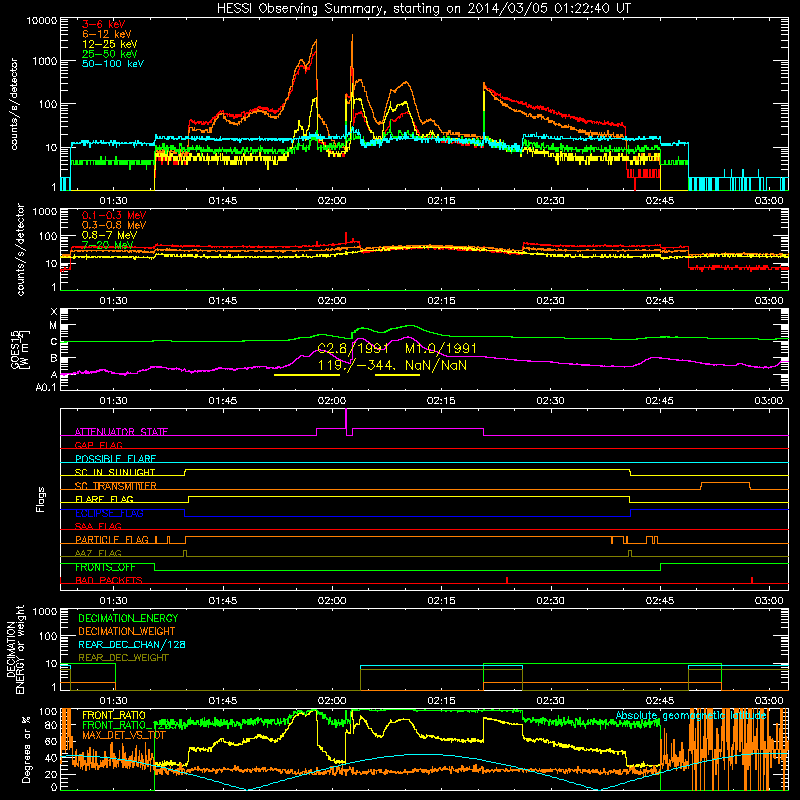Click the X class label on GOES axis
The image size is (800, 800).
pos(54,312)
